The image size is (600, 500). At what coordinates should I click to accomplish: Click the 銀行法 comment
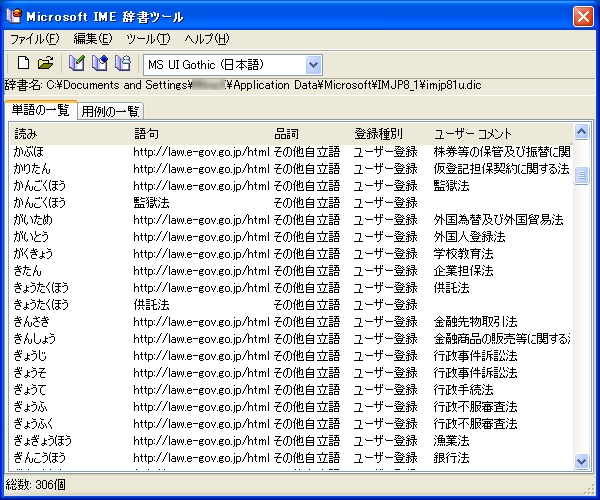(x=451, y=458)
